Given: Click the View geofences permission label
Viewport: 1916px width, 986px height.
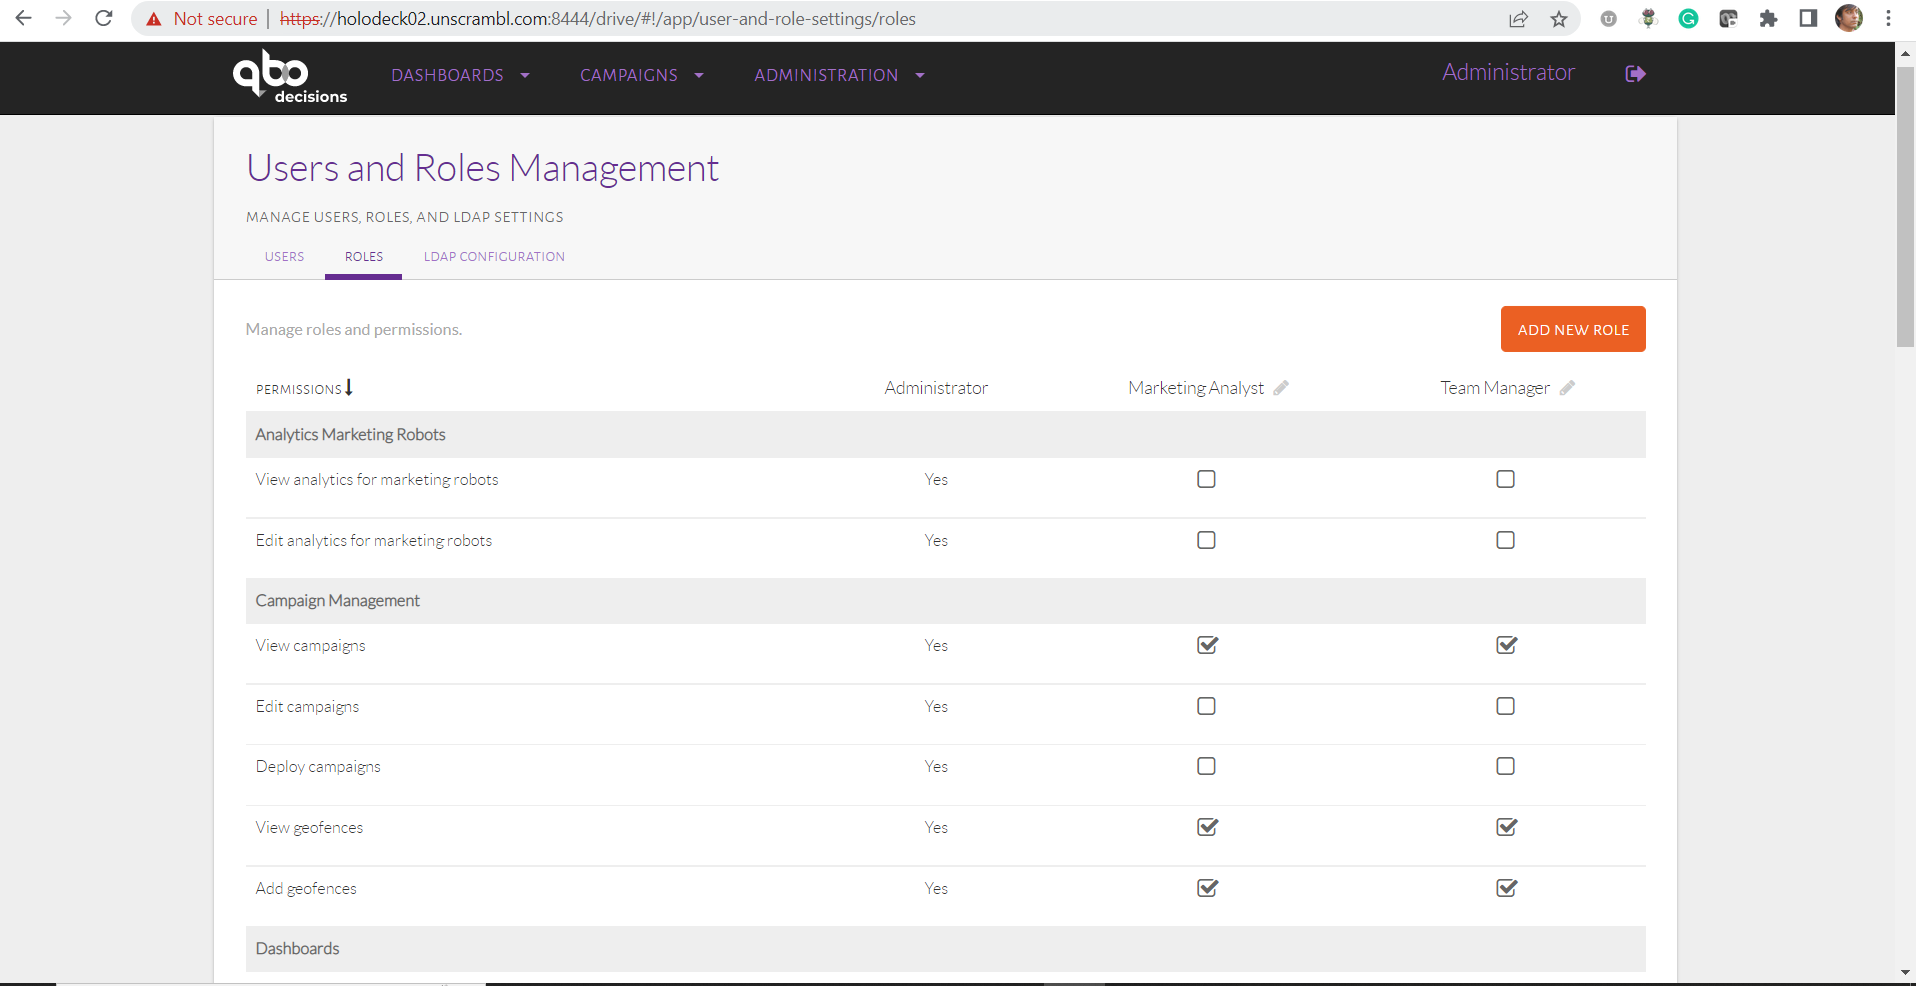Looking at the screenshot, I should (x=309, y=828).
